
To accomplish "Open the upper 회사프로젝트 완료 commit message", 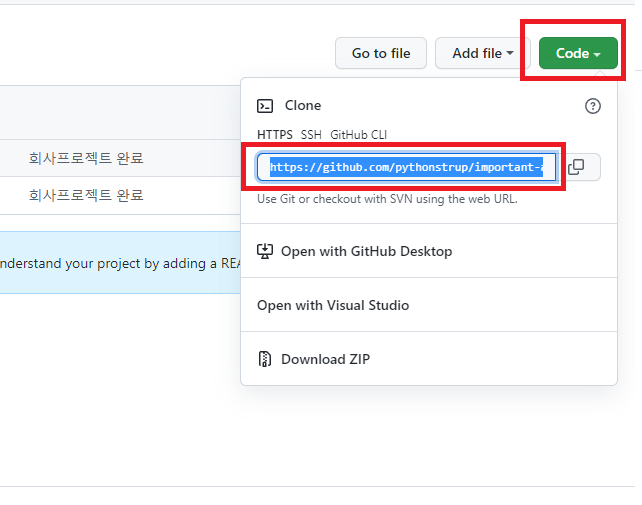I will tap(86, 158).
